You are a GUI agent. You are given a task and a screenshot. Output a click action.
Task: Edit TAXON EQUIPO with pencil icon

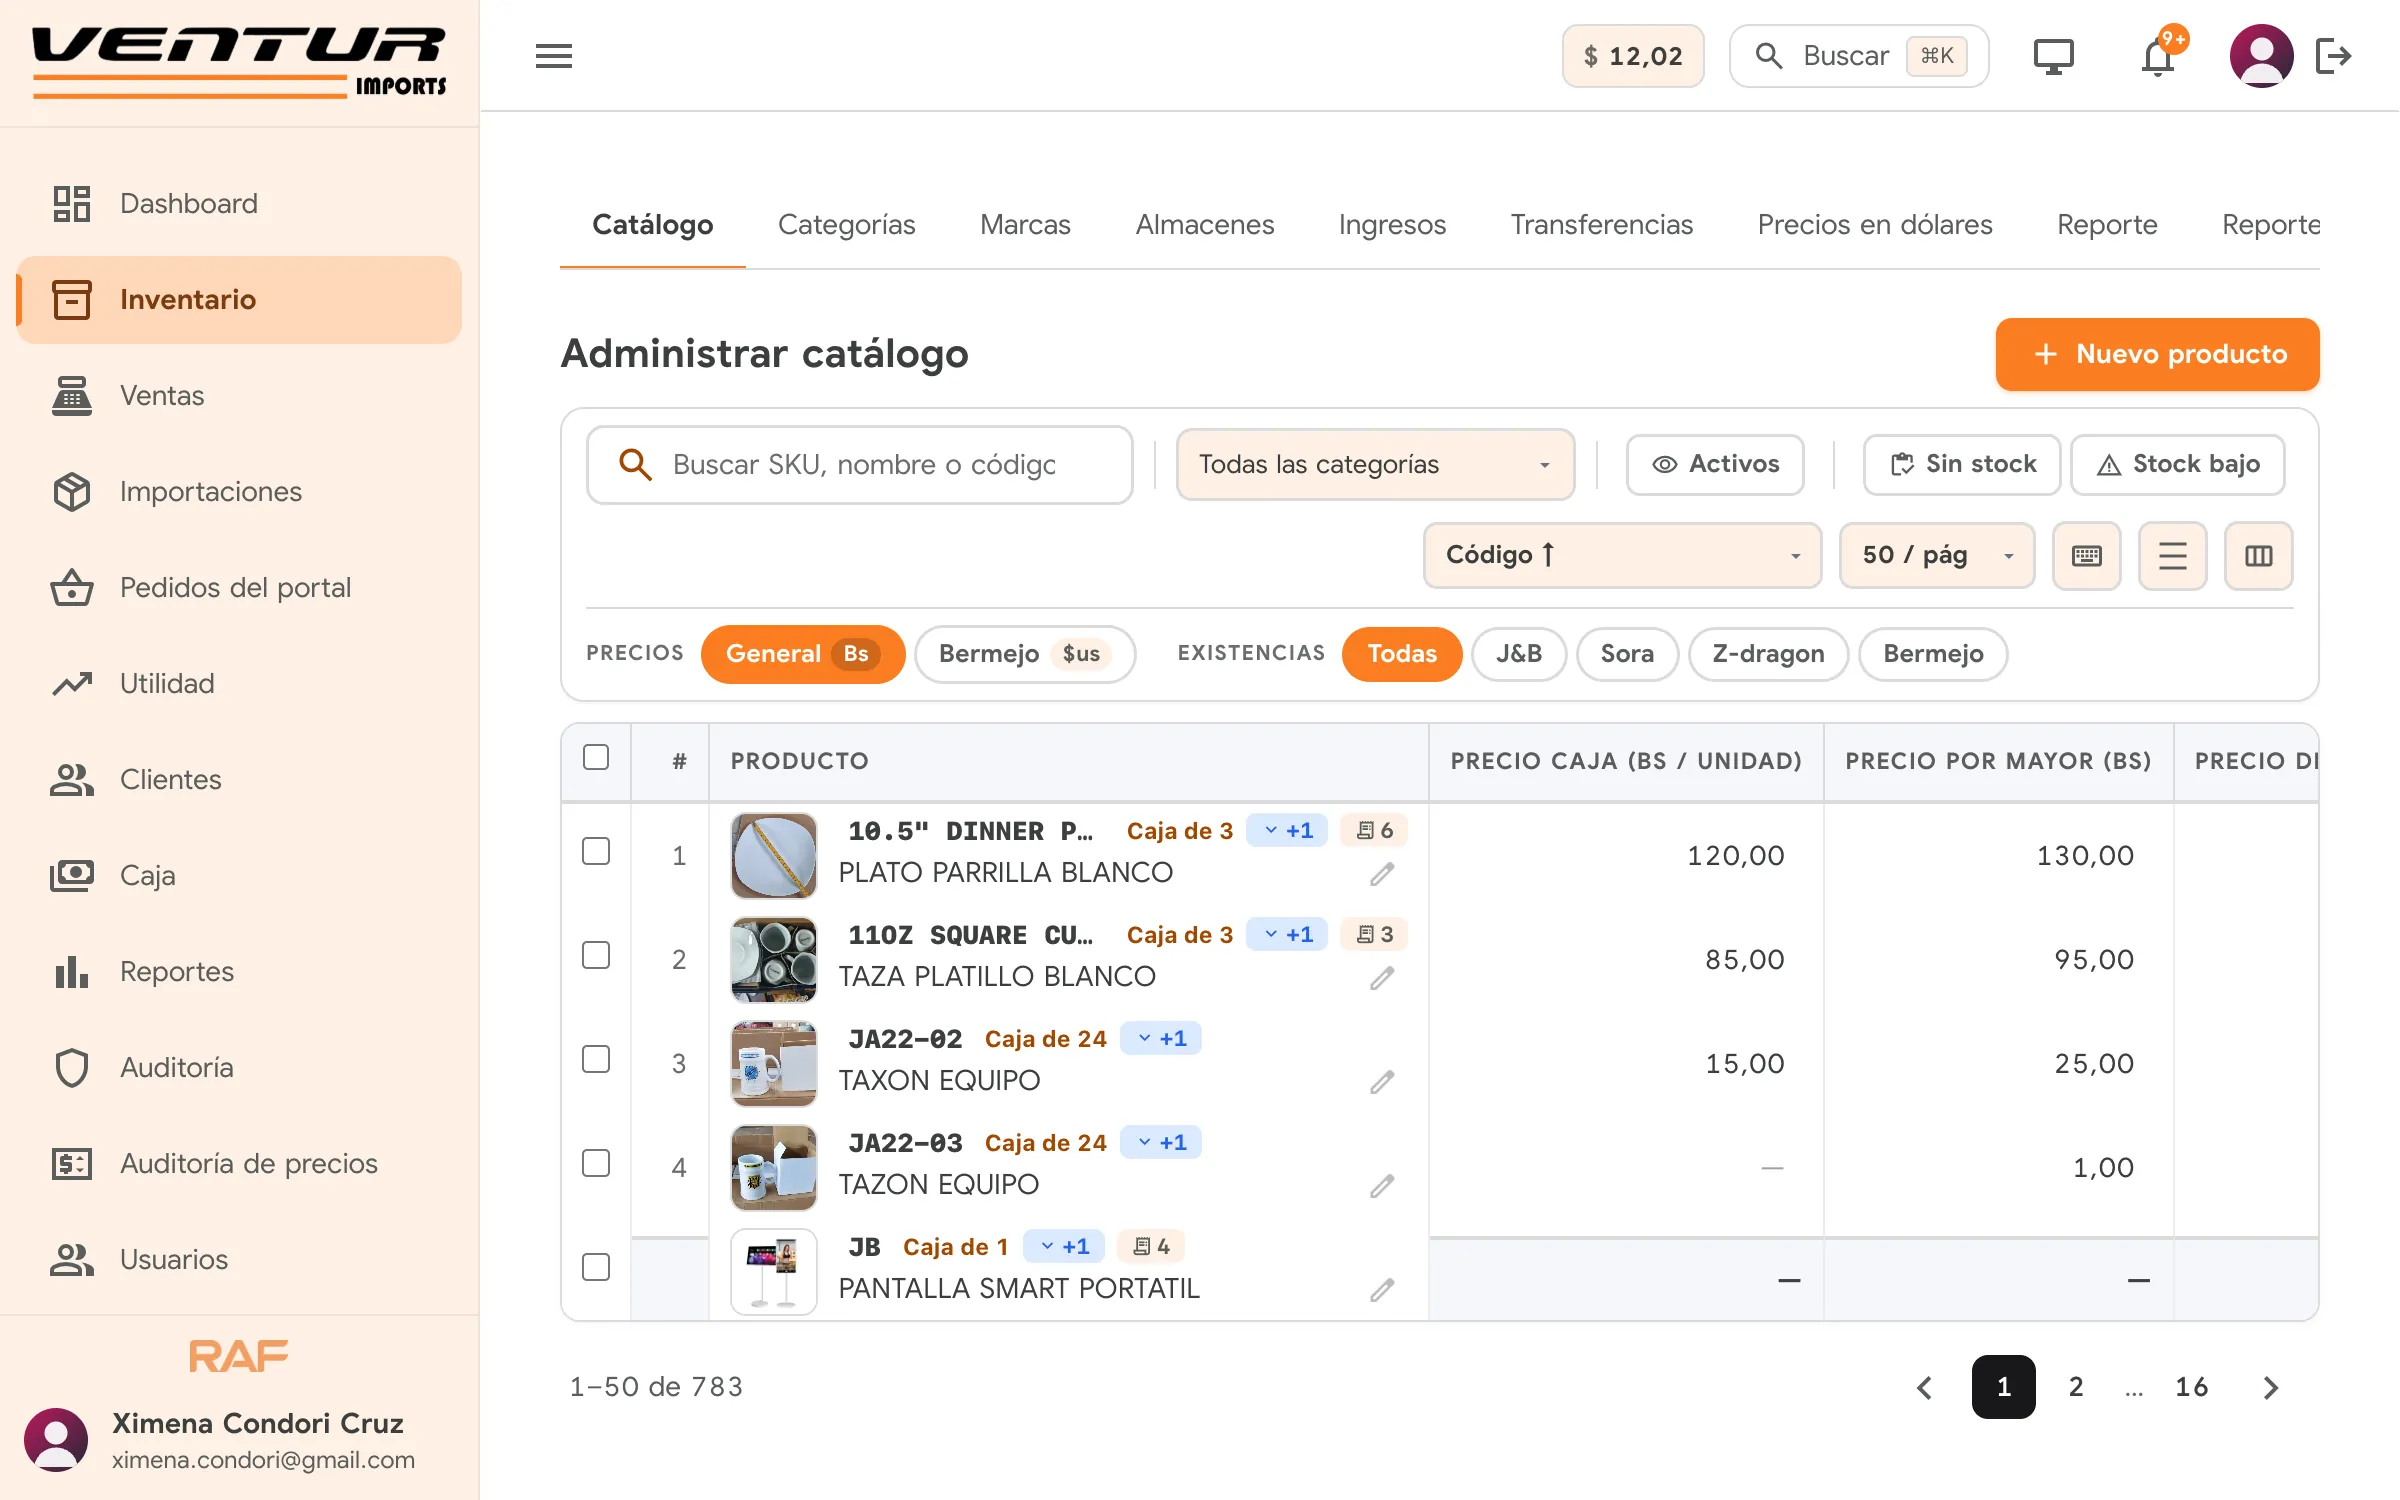point(1382,1083)
